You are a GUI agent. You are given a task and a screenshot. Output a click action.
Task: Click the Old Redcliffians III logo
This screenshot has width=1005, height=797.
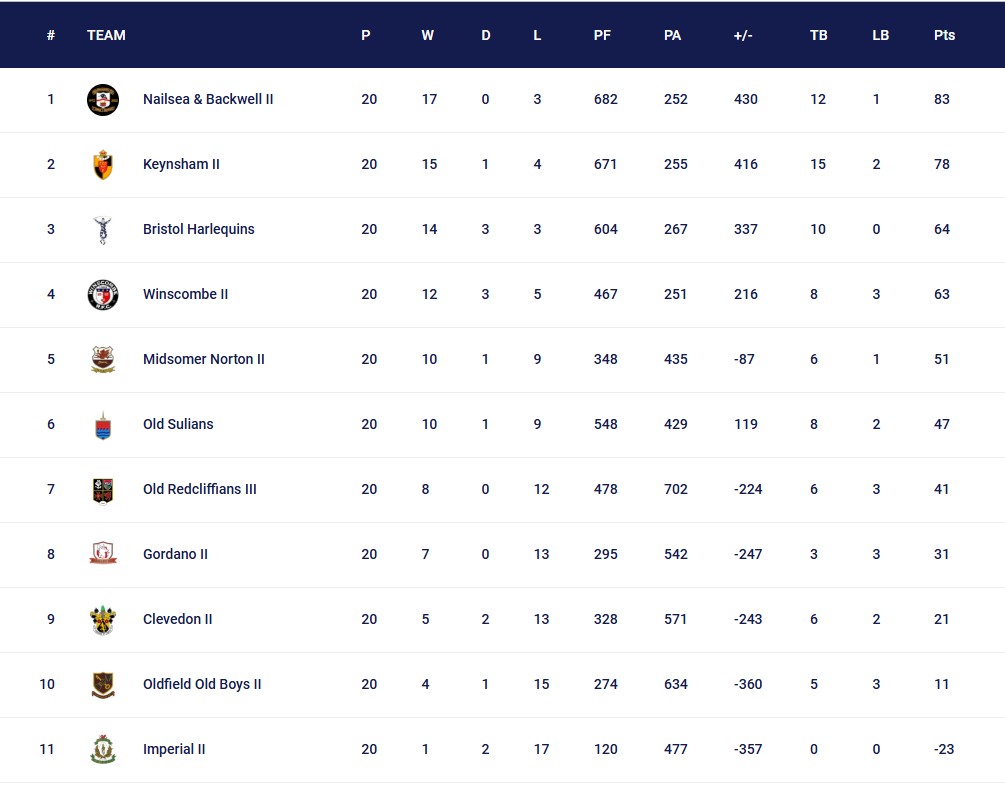(102, 490)
